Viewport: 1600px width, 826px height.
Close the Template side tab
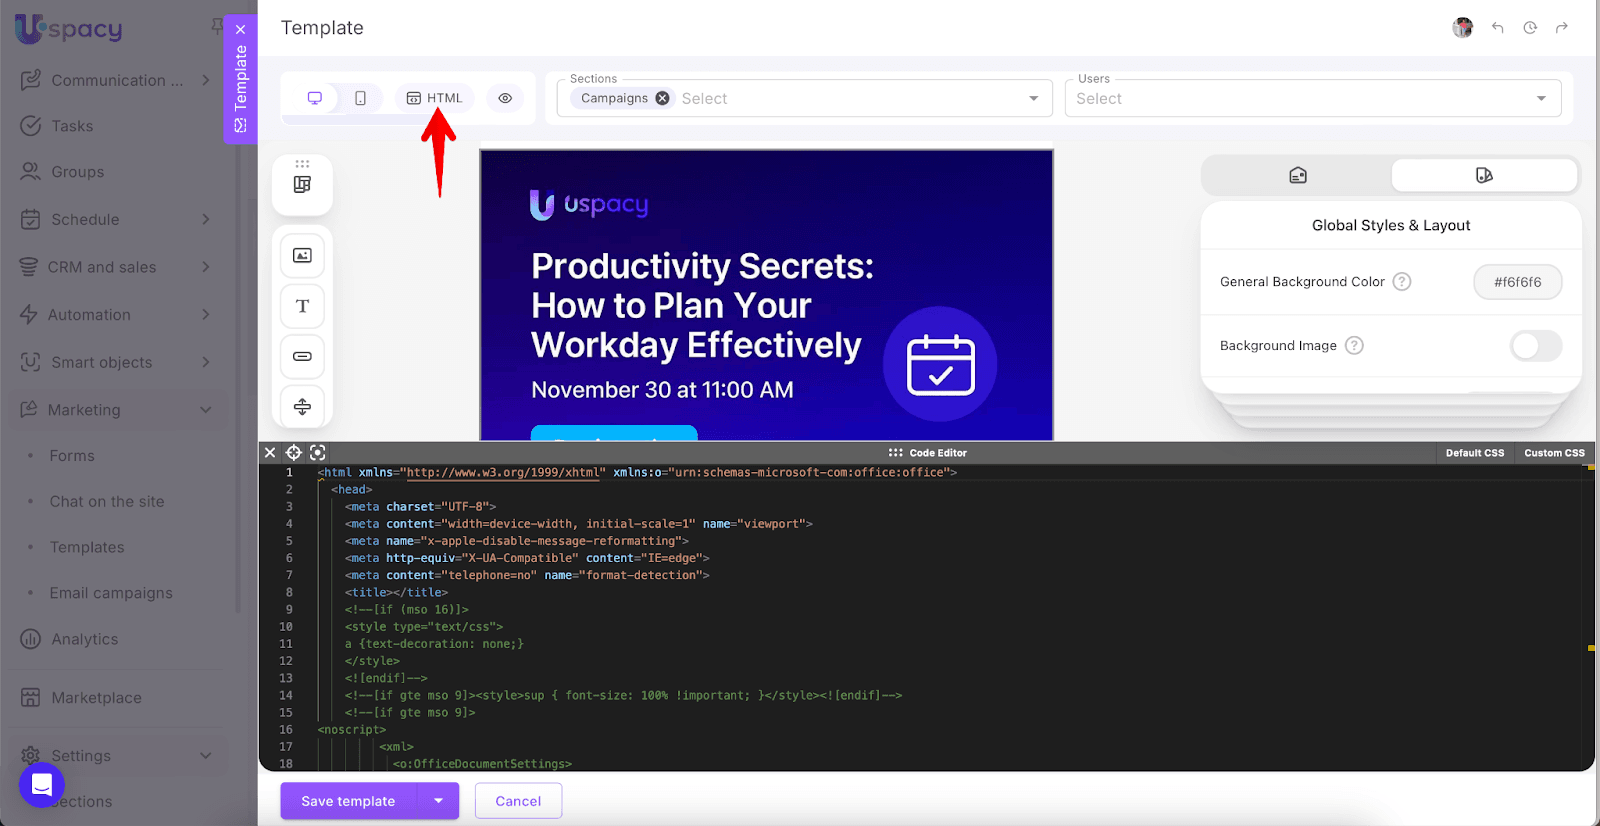pyautogui.click(x=241, y=29)
